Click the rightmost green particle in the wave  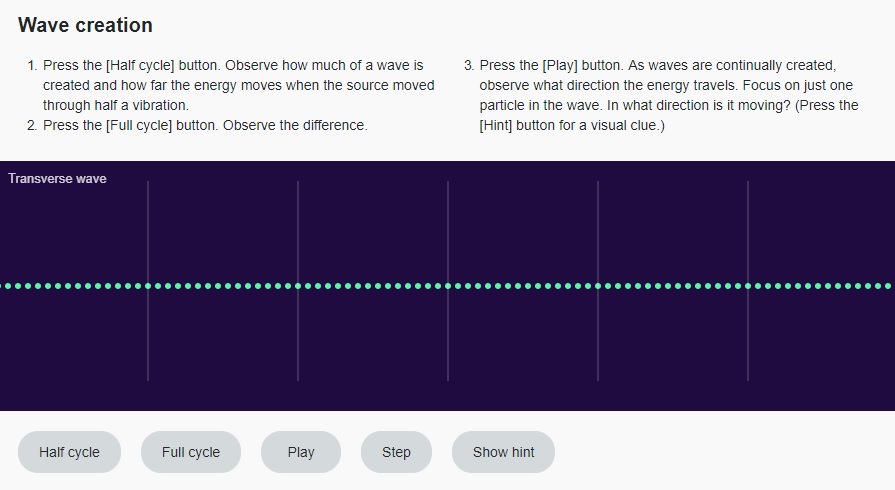pyautogui.click(x=887, y=286)
